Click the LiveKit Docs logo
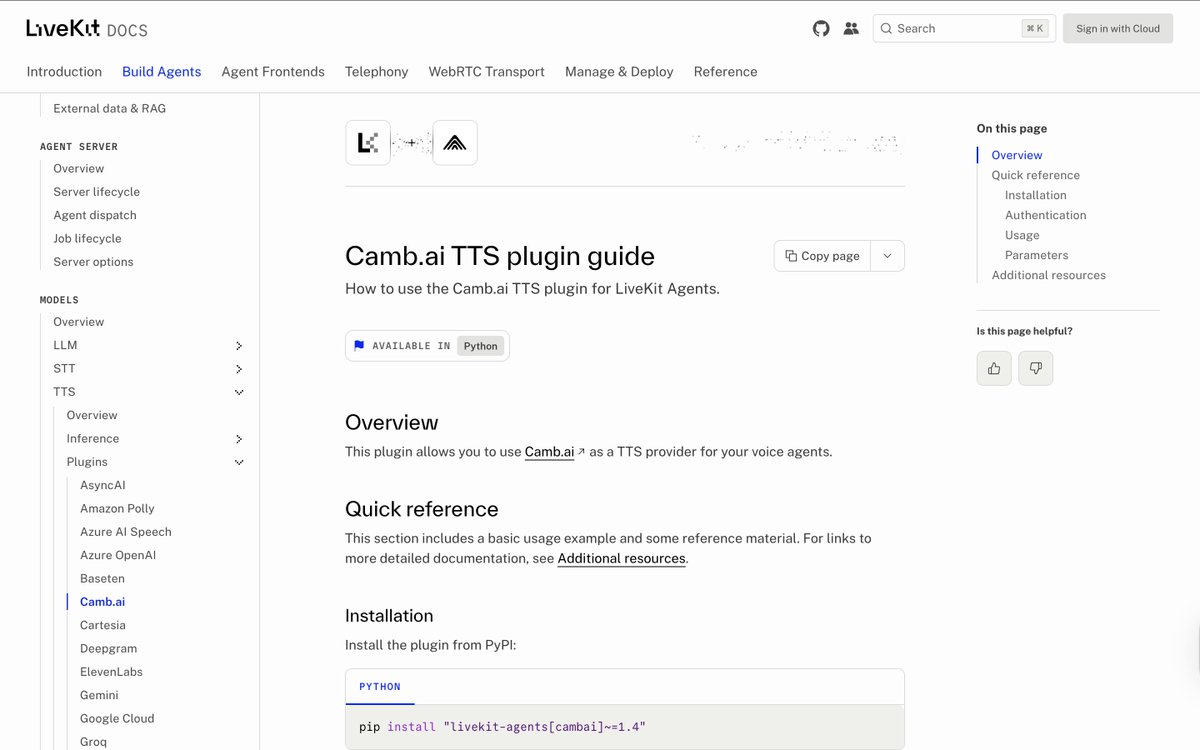The height and width of the screenshot is (750, 1200). coord(87,29)
